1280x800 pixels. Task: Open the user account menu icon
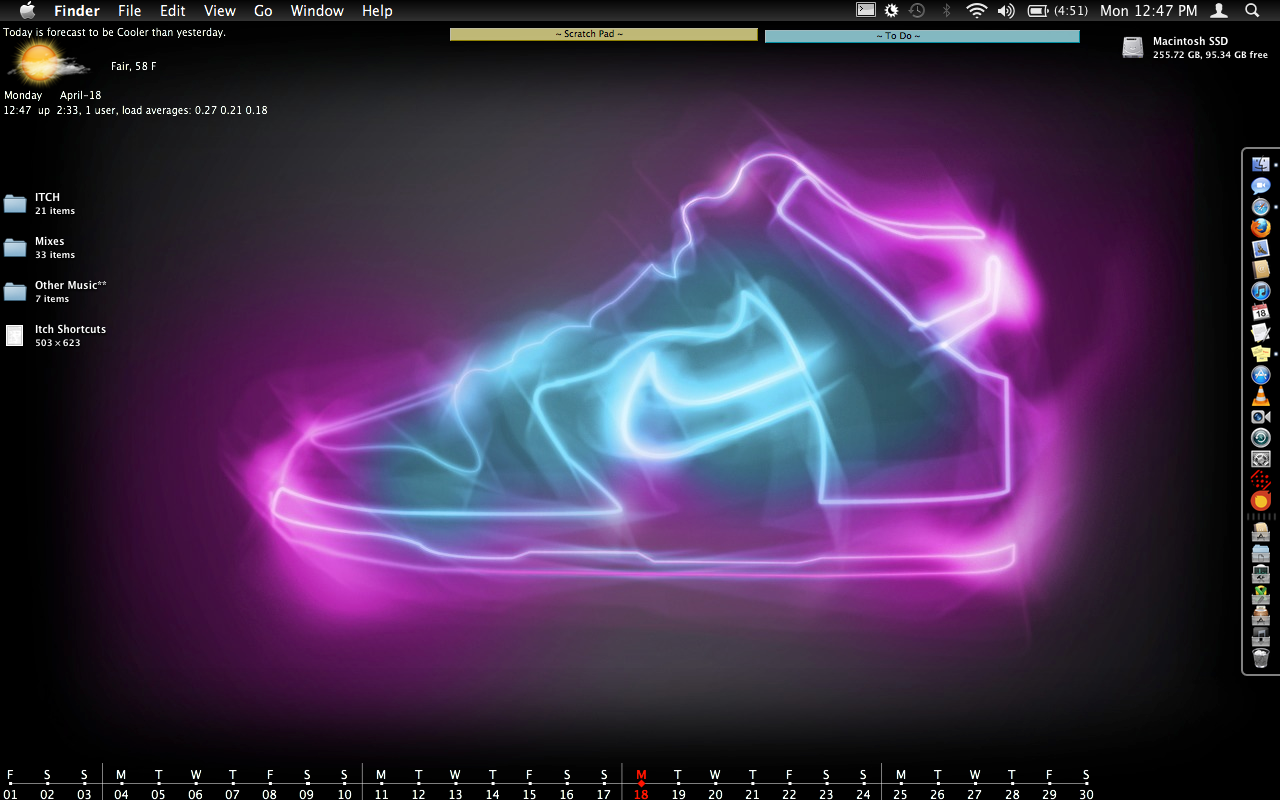coord(1219,10)
